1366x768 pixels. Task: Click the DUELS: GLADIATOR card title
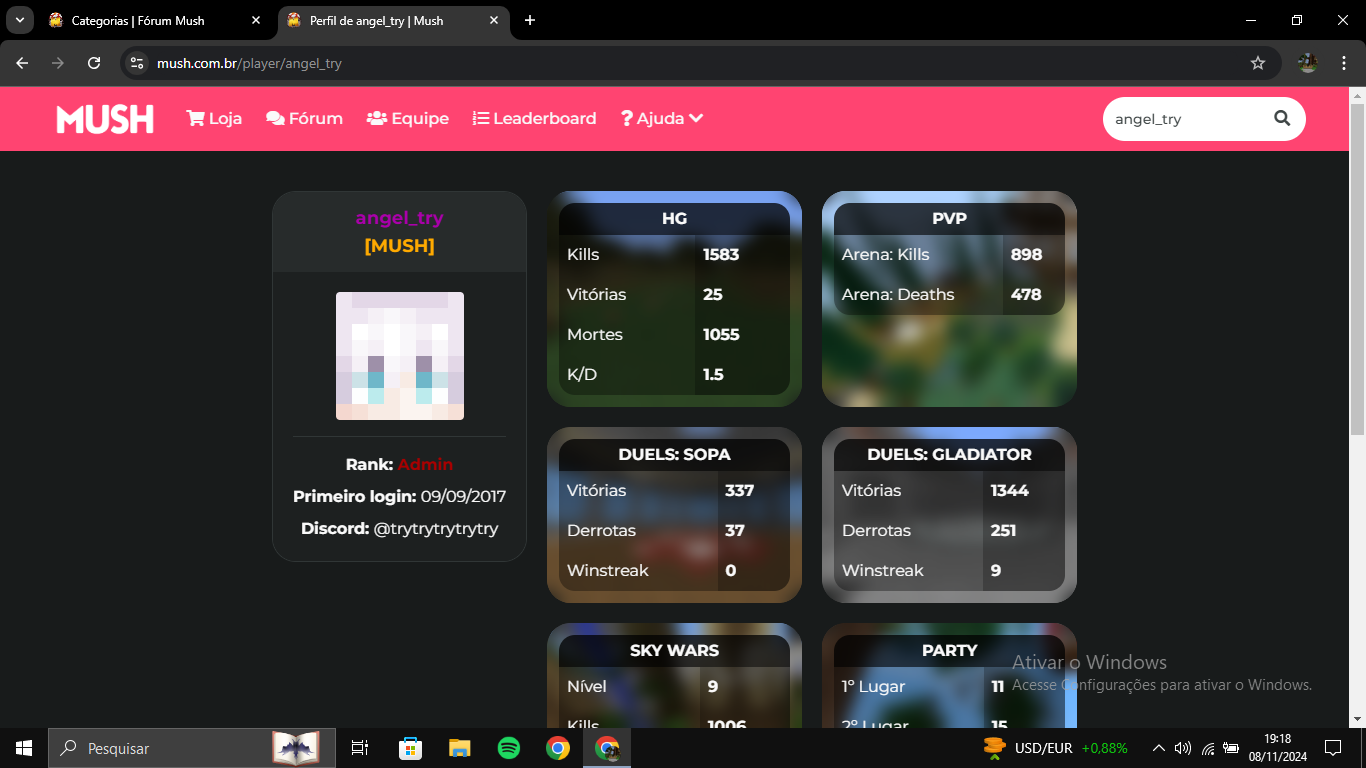click(x=949, y=454)
